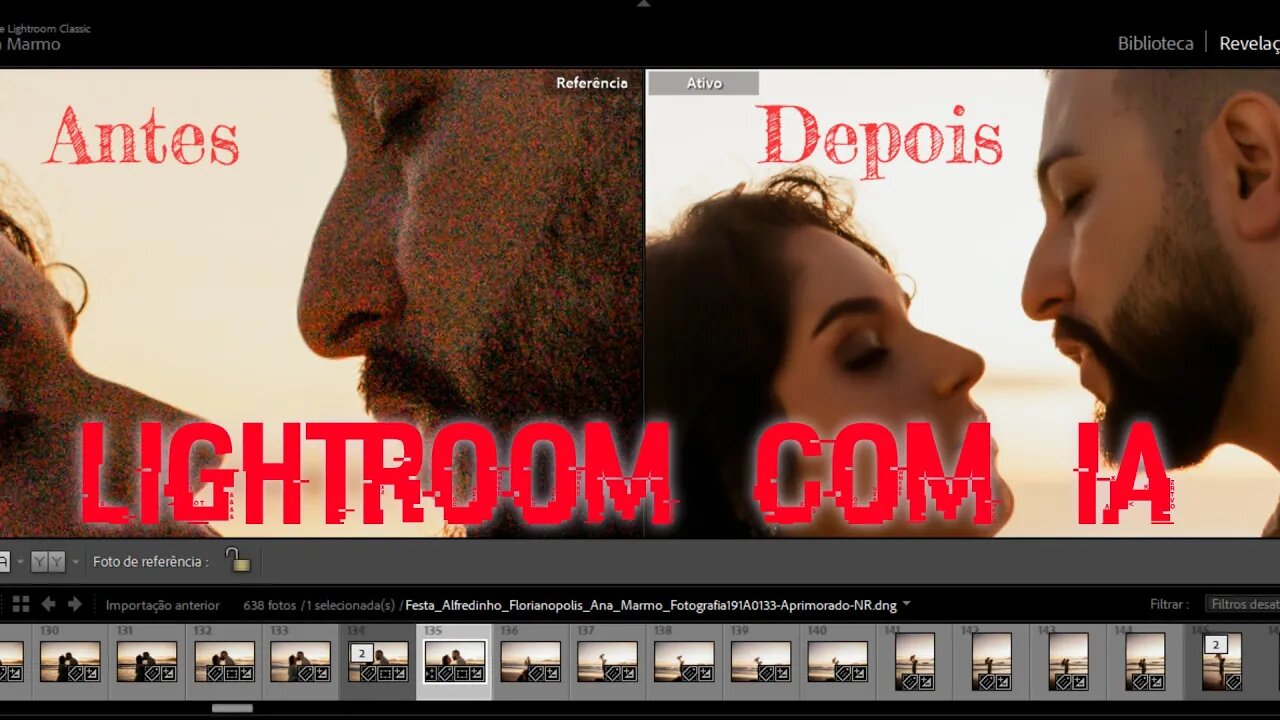Click keyword tag badge on thumbnail 141
The height and width of the screenshot is (720, 1280).
[x=909, y=682]
